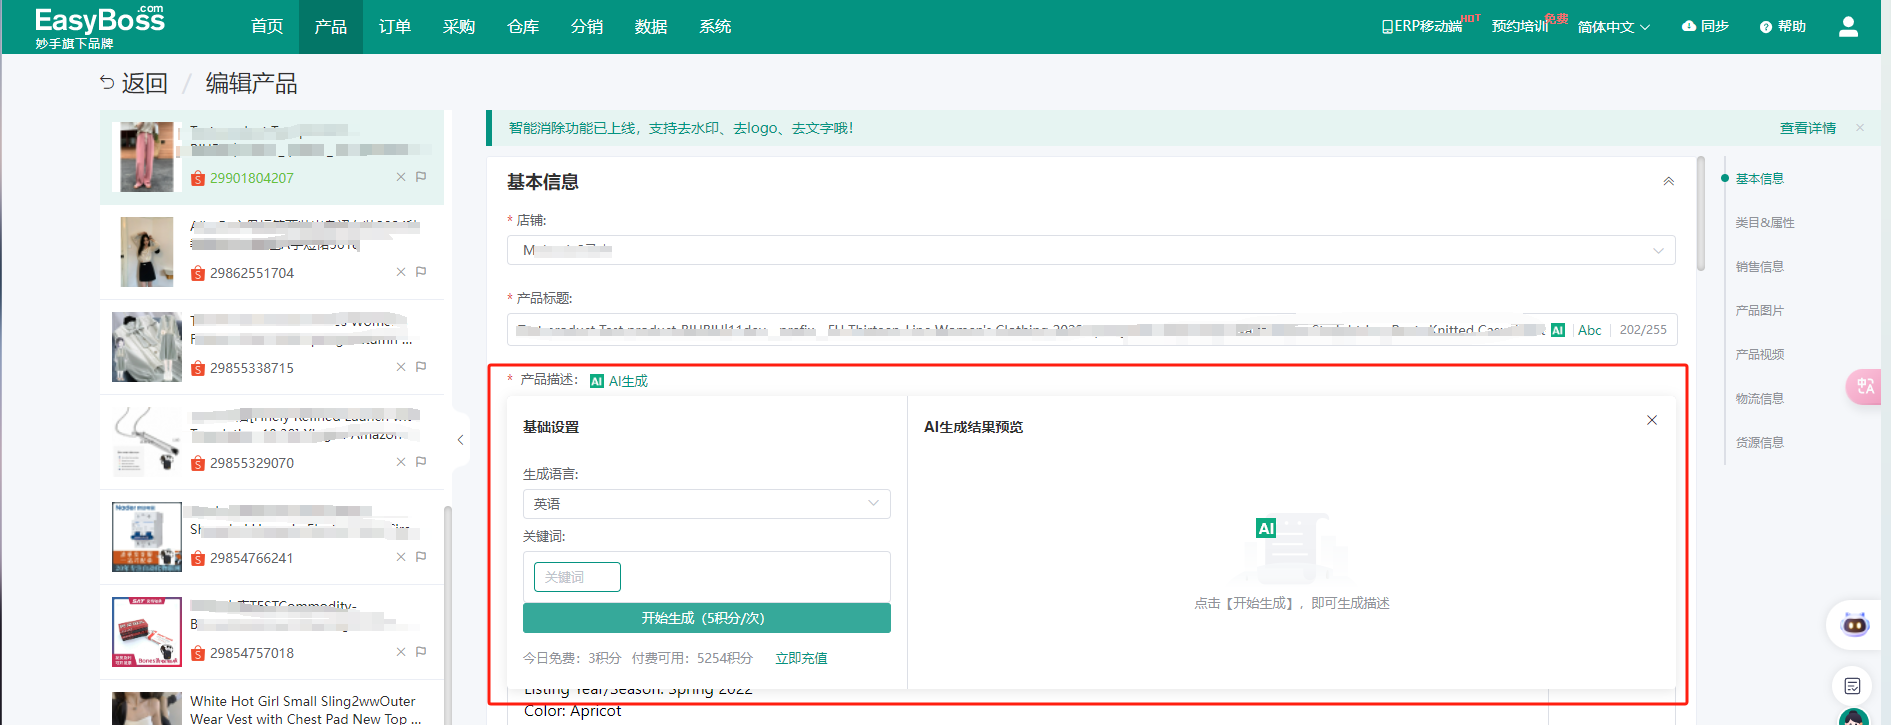Image resolution: width=1891 pixels, height=725 pixels.
Task: Click 查看详情 in the notice banner
Action: coord(1807,128)
